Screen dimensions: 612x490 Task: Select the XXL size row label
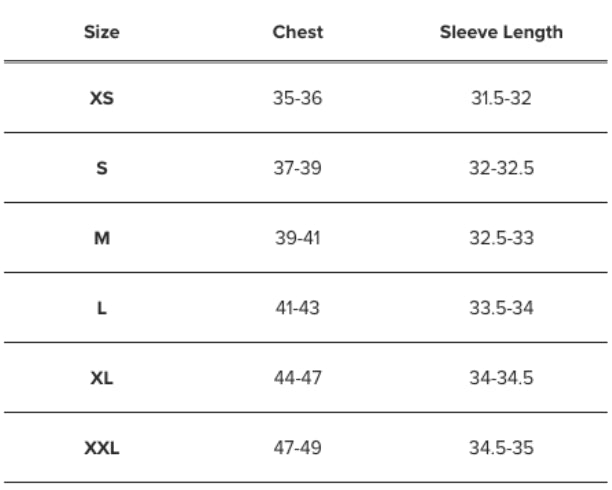coord(102,447)
